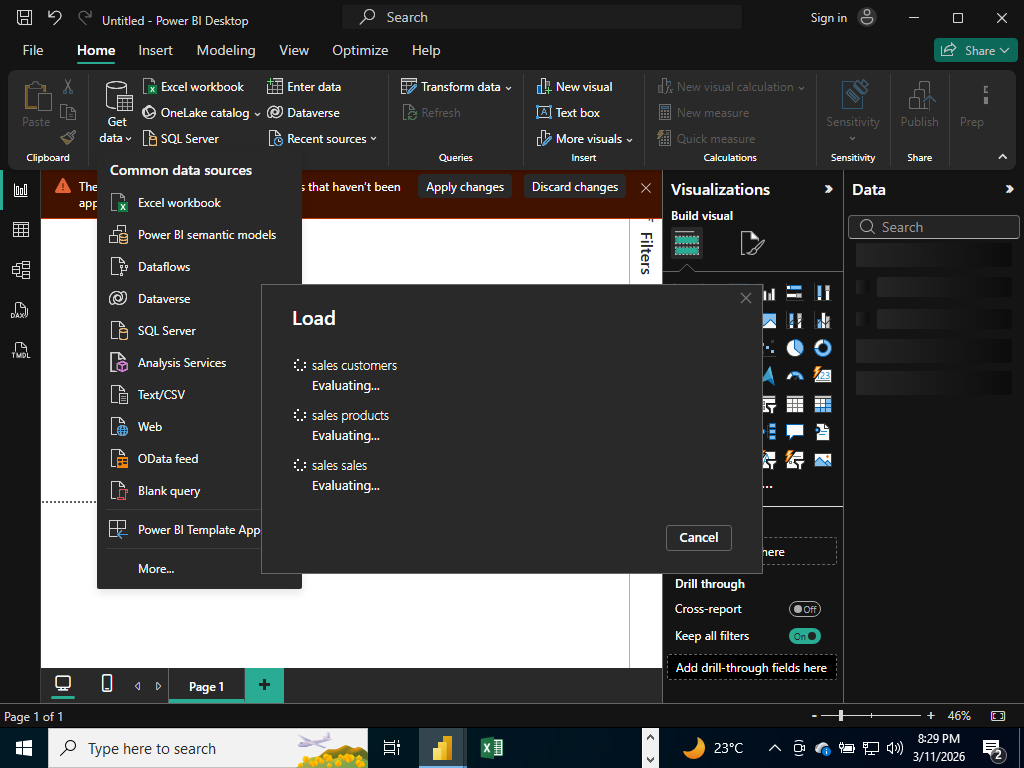Click New visual in Insert group
The image size is (1024, 768).
[574, 87]
